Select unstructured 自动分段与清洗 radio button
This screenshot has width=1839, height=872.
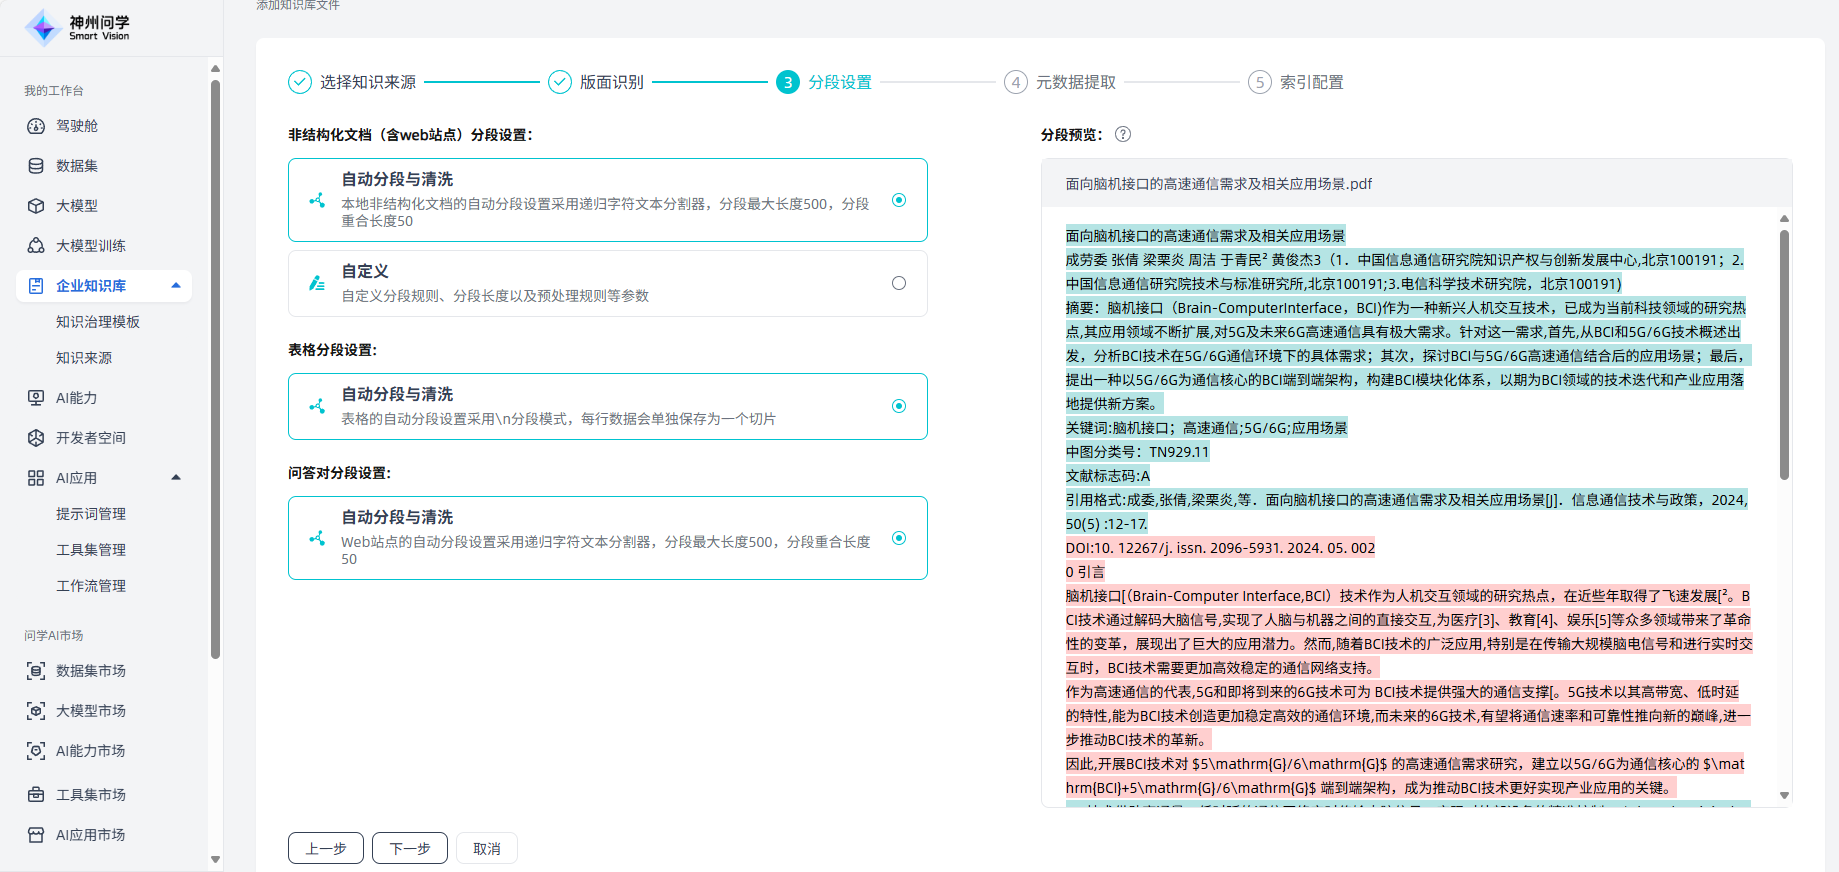(x=899, y=200)
